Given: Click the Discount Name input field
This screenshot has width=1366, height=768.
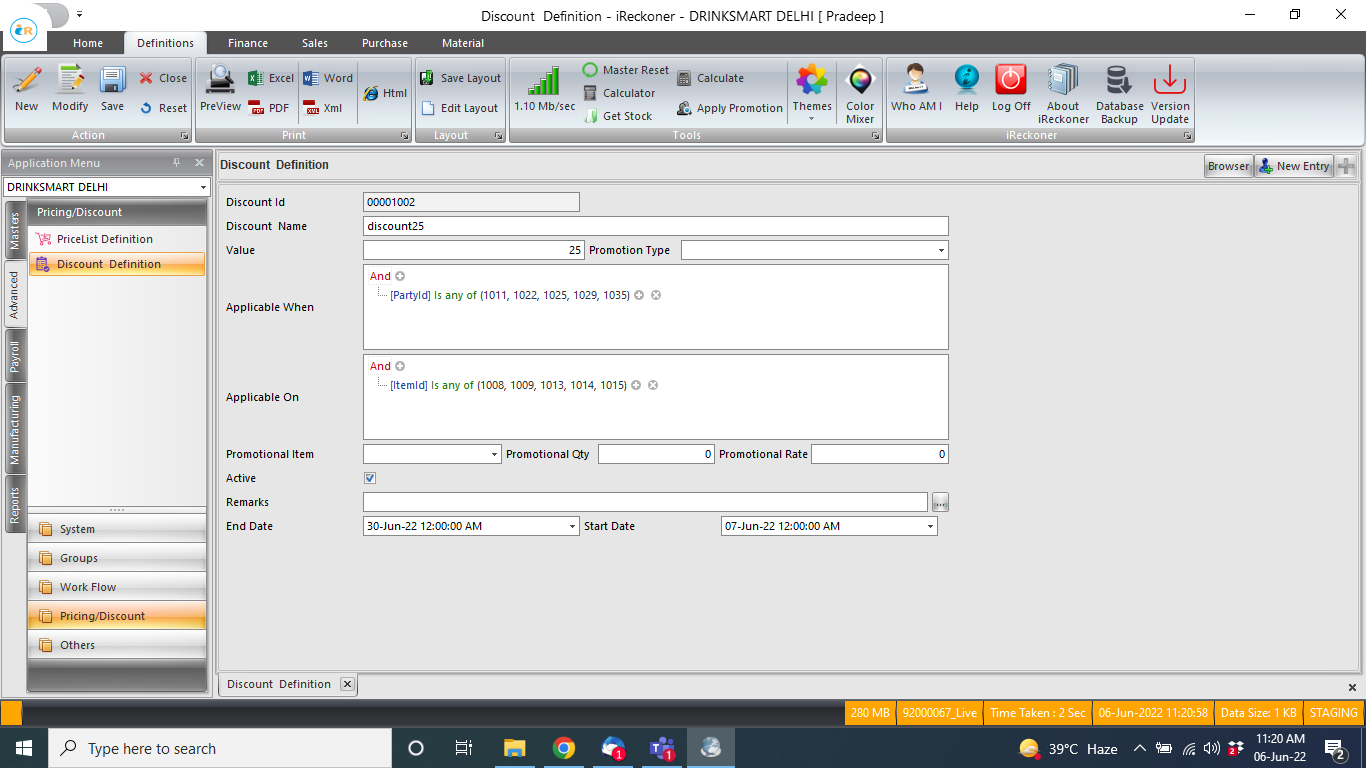Looking at the screenshot, I should (655, 226).
